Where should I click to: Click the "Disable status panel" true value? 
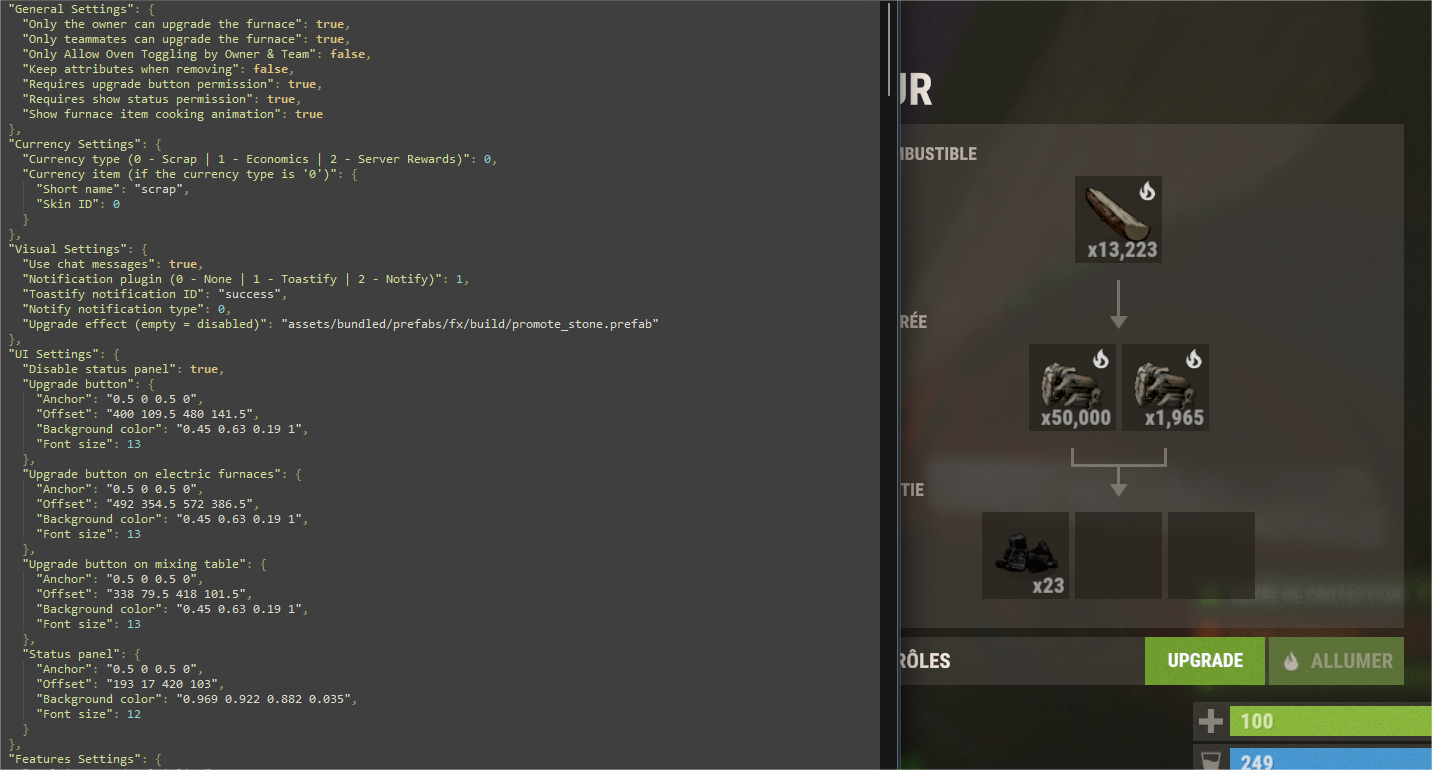203,369
